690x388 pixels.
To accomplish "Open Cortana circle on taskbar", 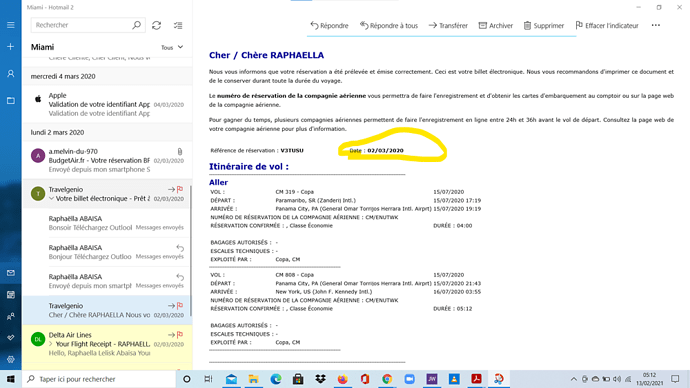I will point(187,379).
